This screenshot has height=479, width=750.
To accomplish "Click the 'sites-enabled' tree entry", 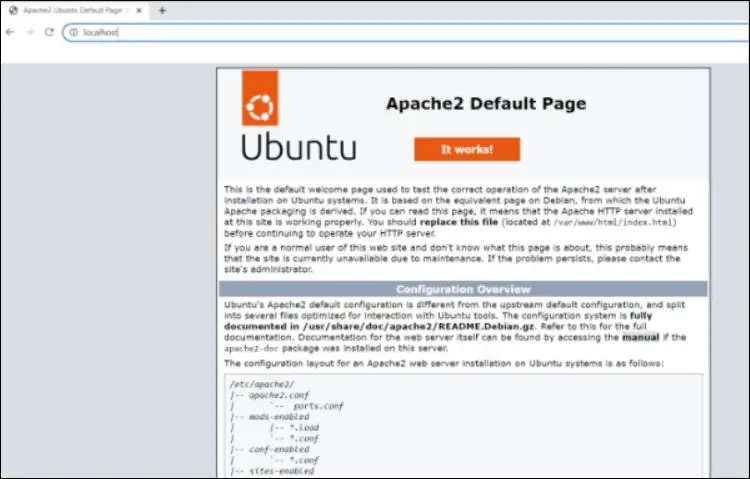I will (281, 471).
